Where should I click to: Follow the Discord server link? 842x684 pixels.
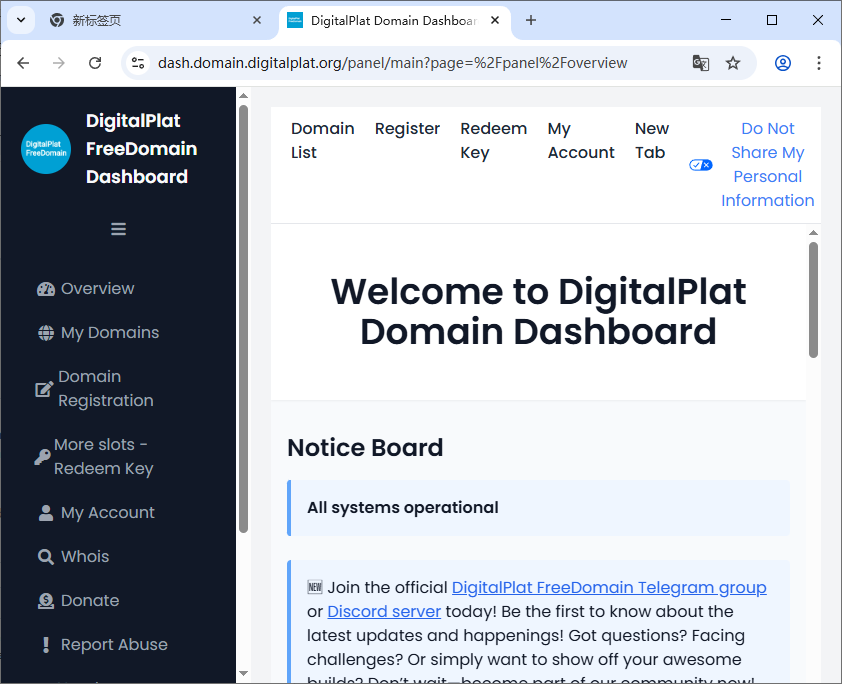coord(384,612)
